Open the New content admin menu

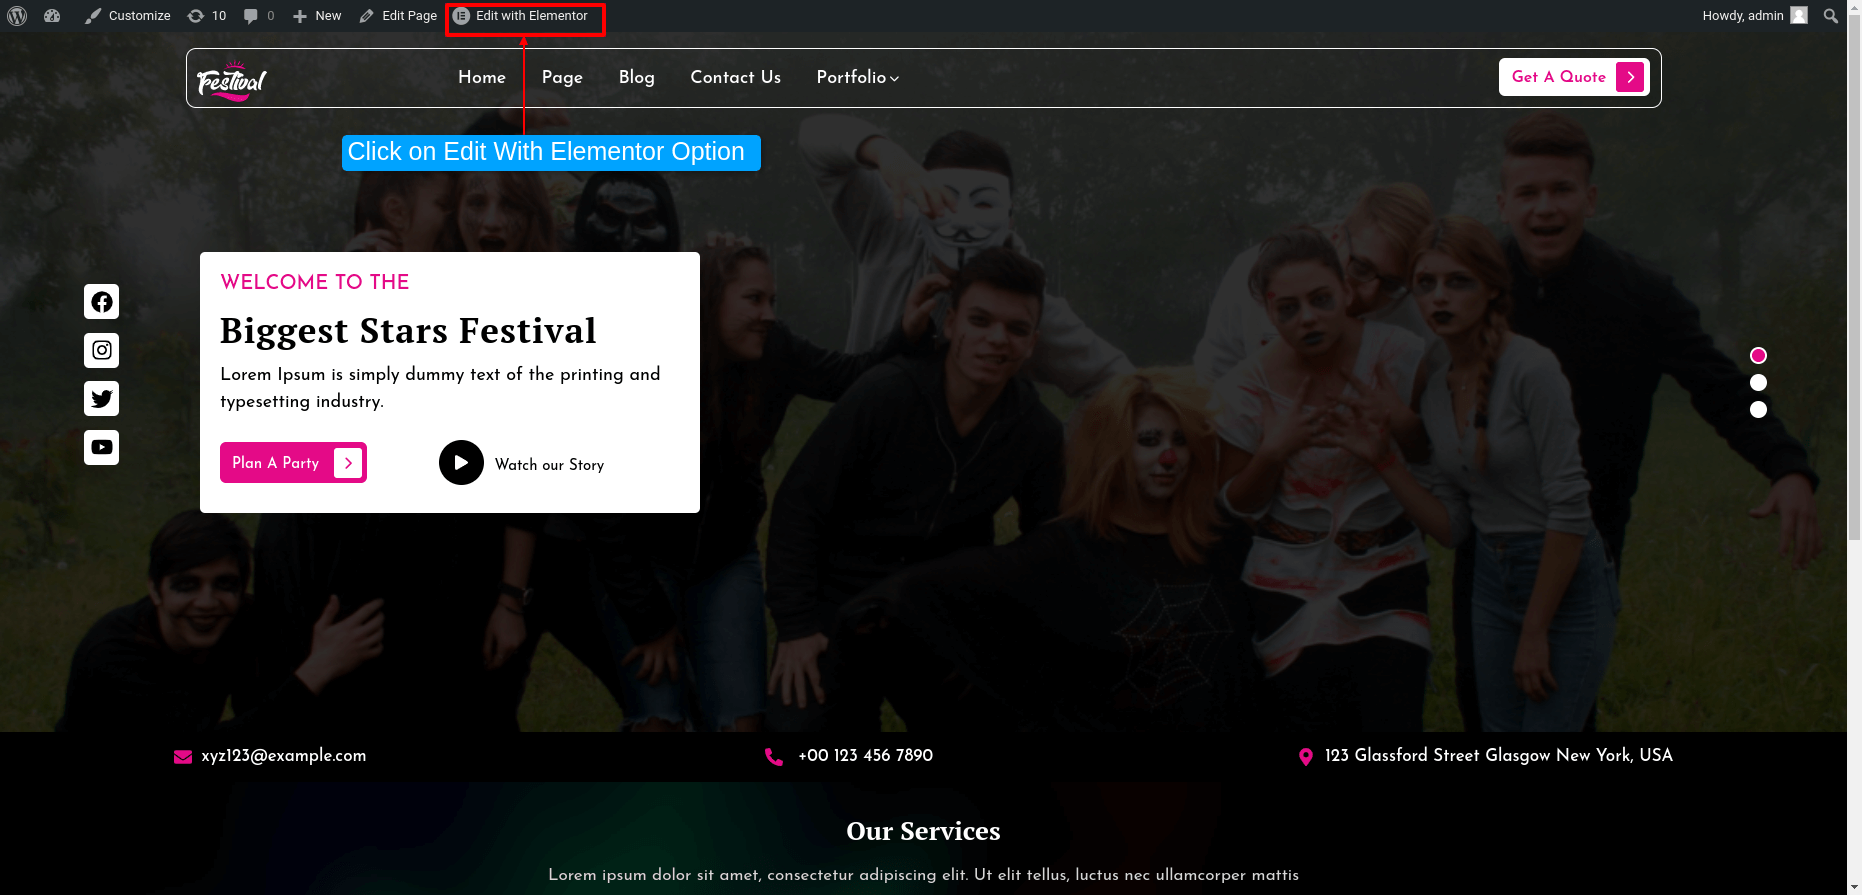(317, 16)
